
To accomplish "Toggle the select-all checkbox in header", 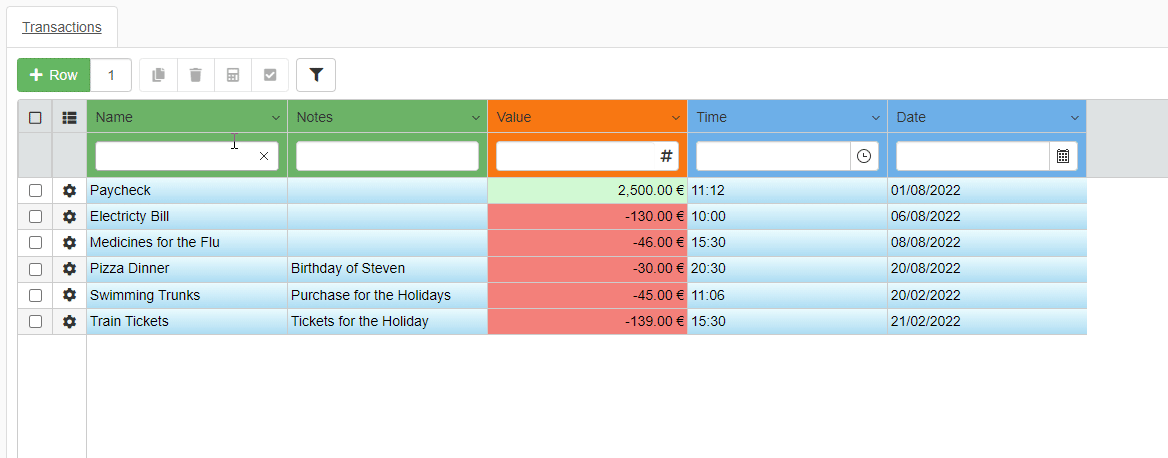I will pyautogui.click(x=35, y=117).
